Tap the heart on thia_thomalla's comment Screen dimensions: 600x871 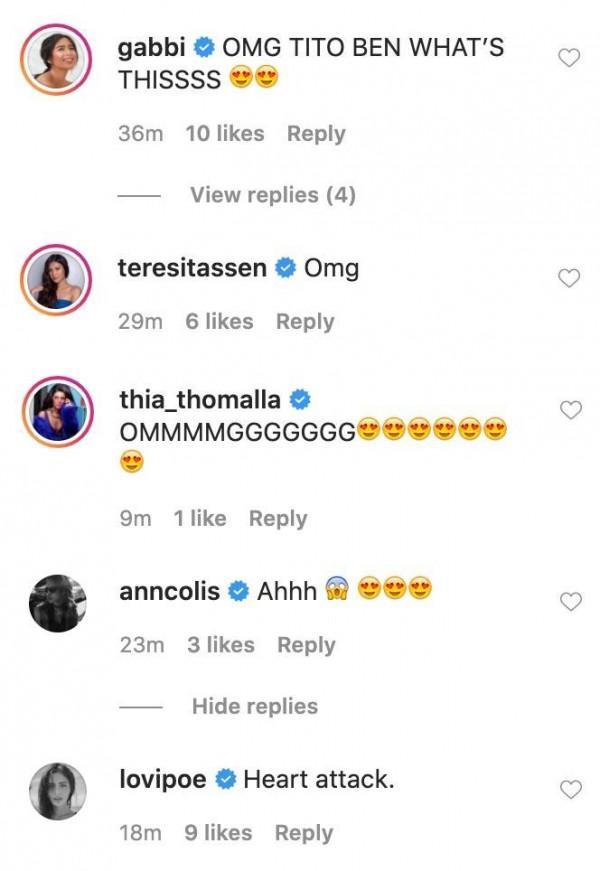tap(568, 410)
